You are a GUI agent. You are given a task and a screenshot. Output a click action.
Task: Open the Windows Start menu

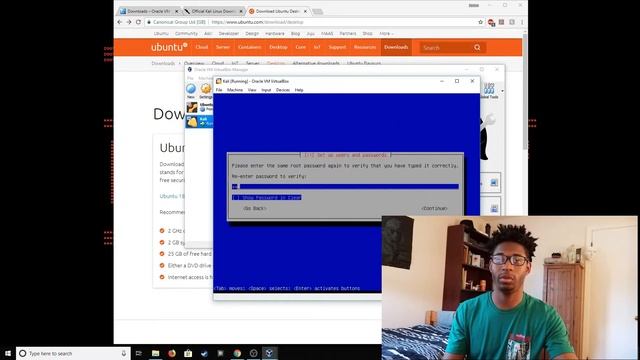8,353
